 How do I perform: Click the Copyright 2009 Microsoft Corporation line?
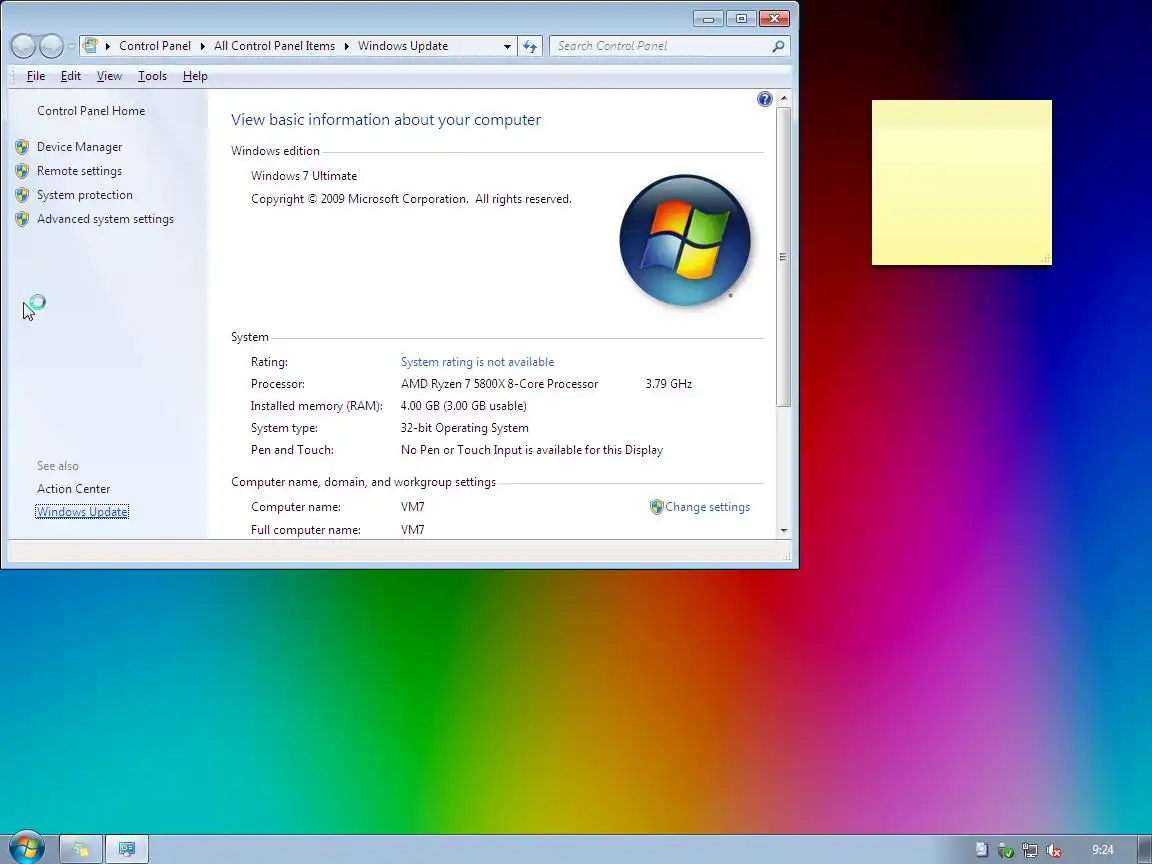(x=411, y=199)
